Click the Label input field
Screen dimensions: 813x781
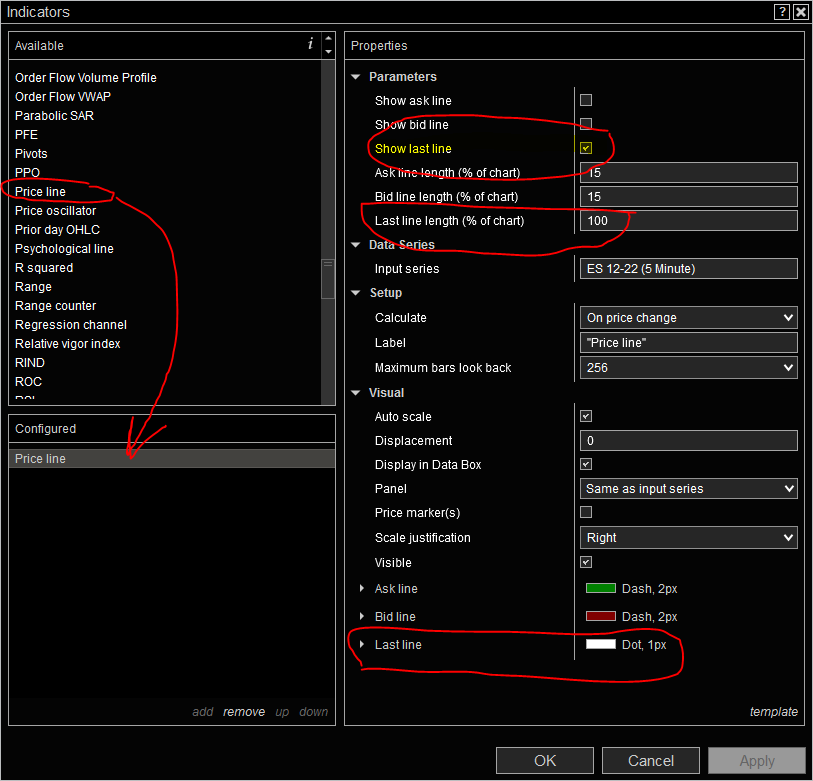click(x=689, y=343)
